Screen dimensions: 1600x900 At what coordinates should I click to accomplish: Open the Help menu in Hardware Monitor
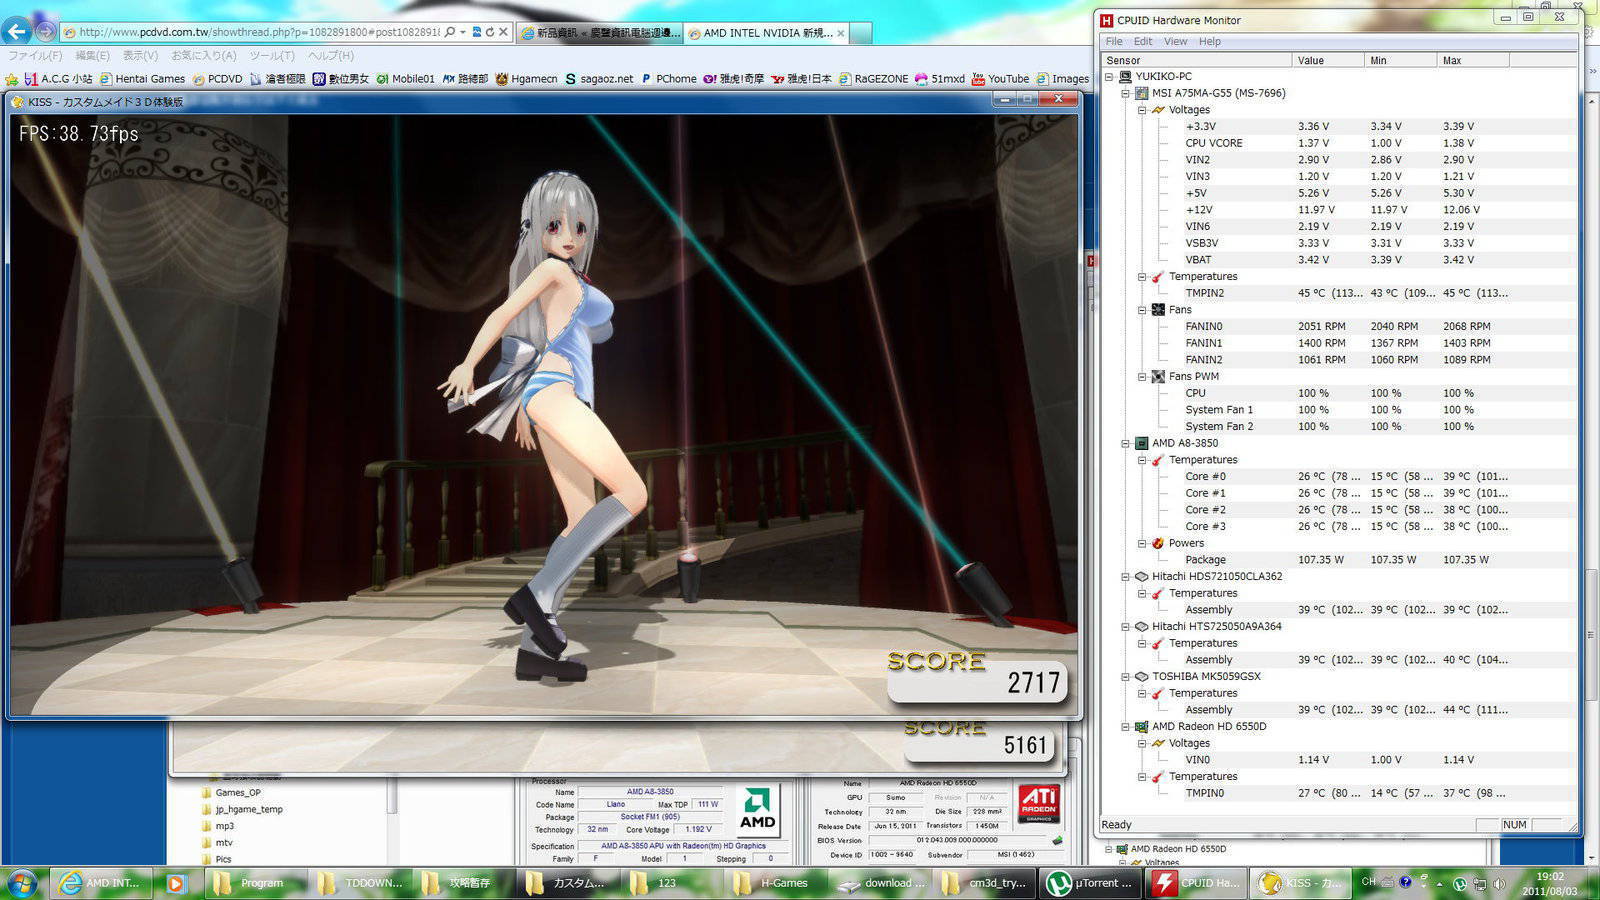[x=1210, y=42]
